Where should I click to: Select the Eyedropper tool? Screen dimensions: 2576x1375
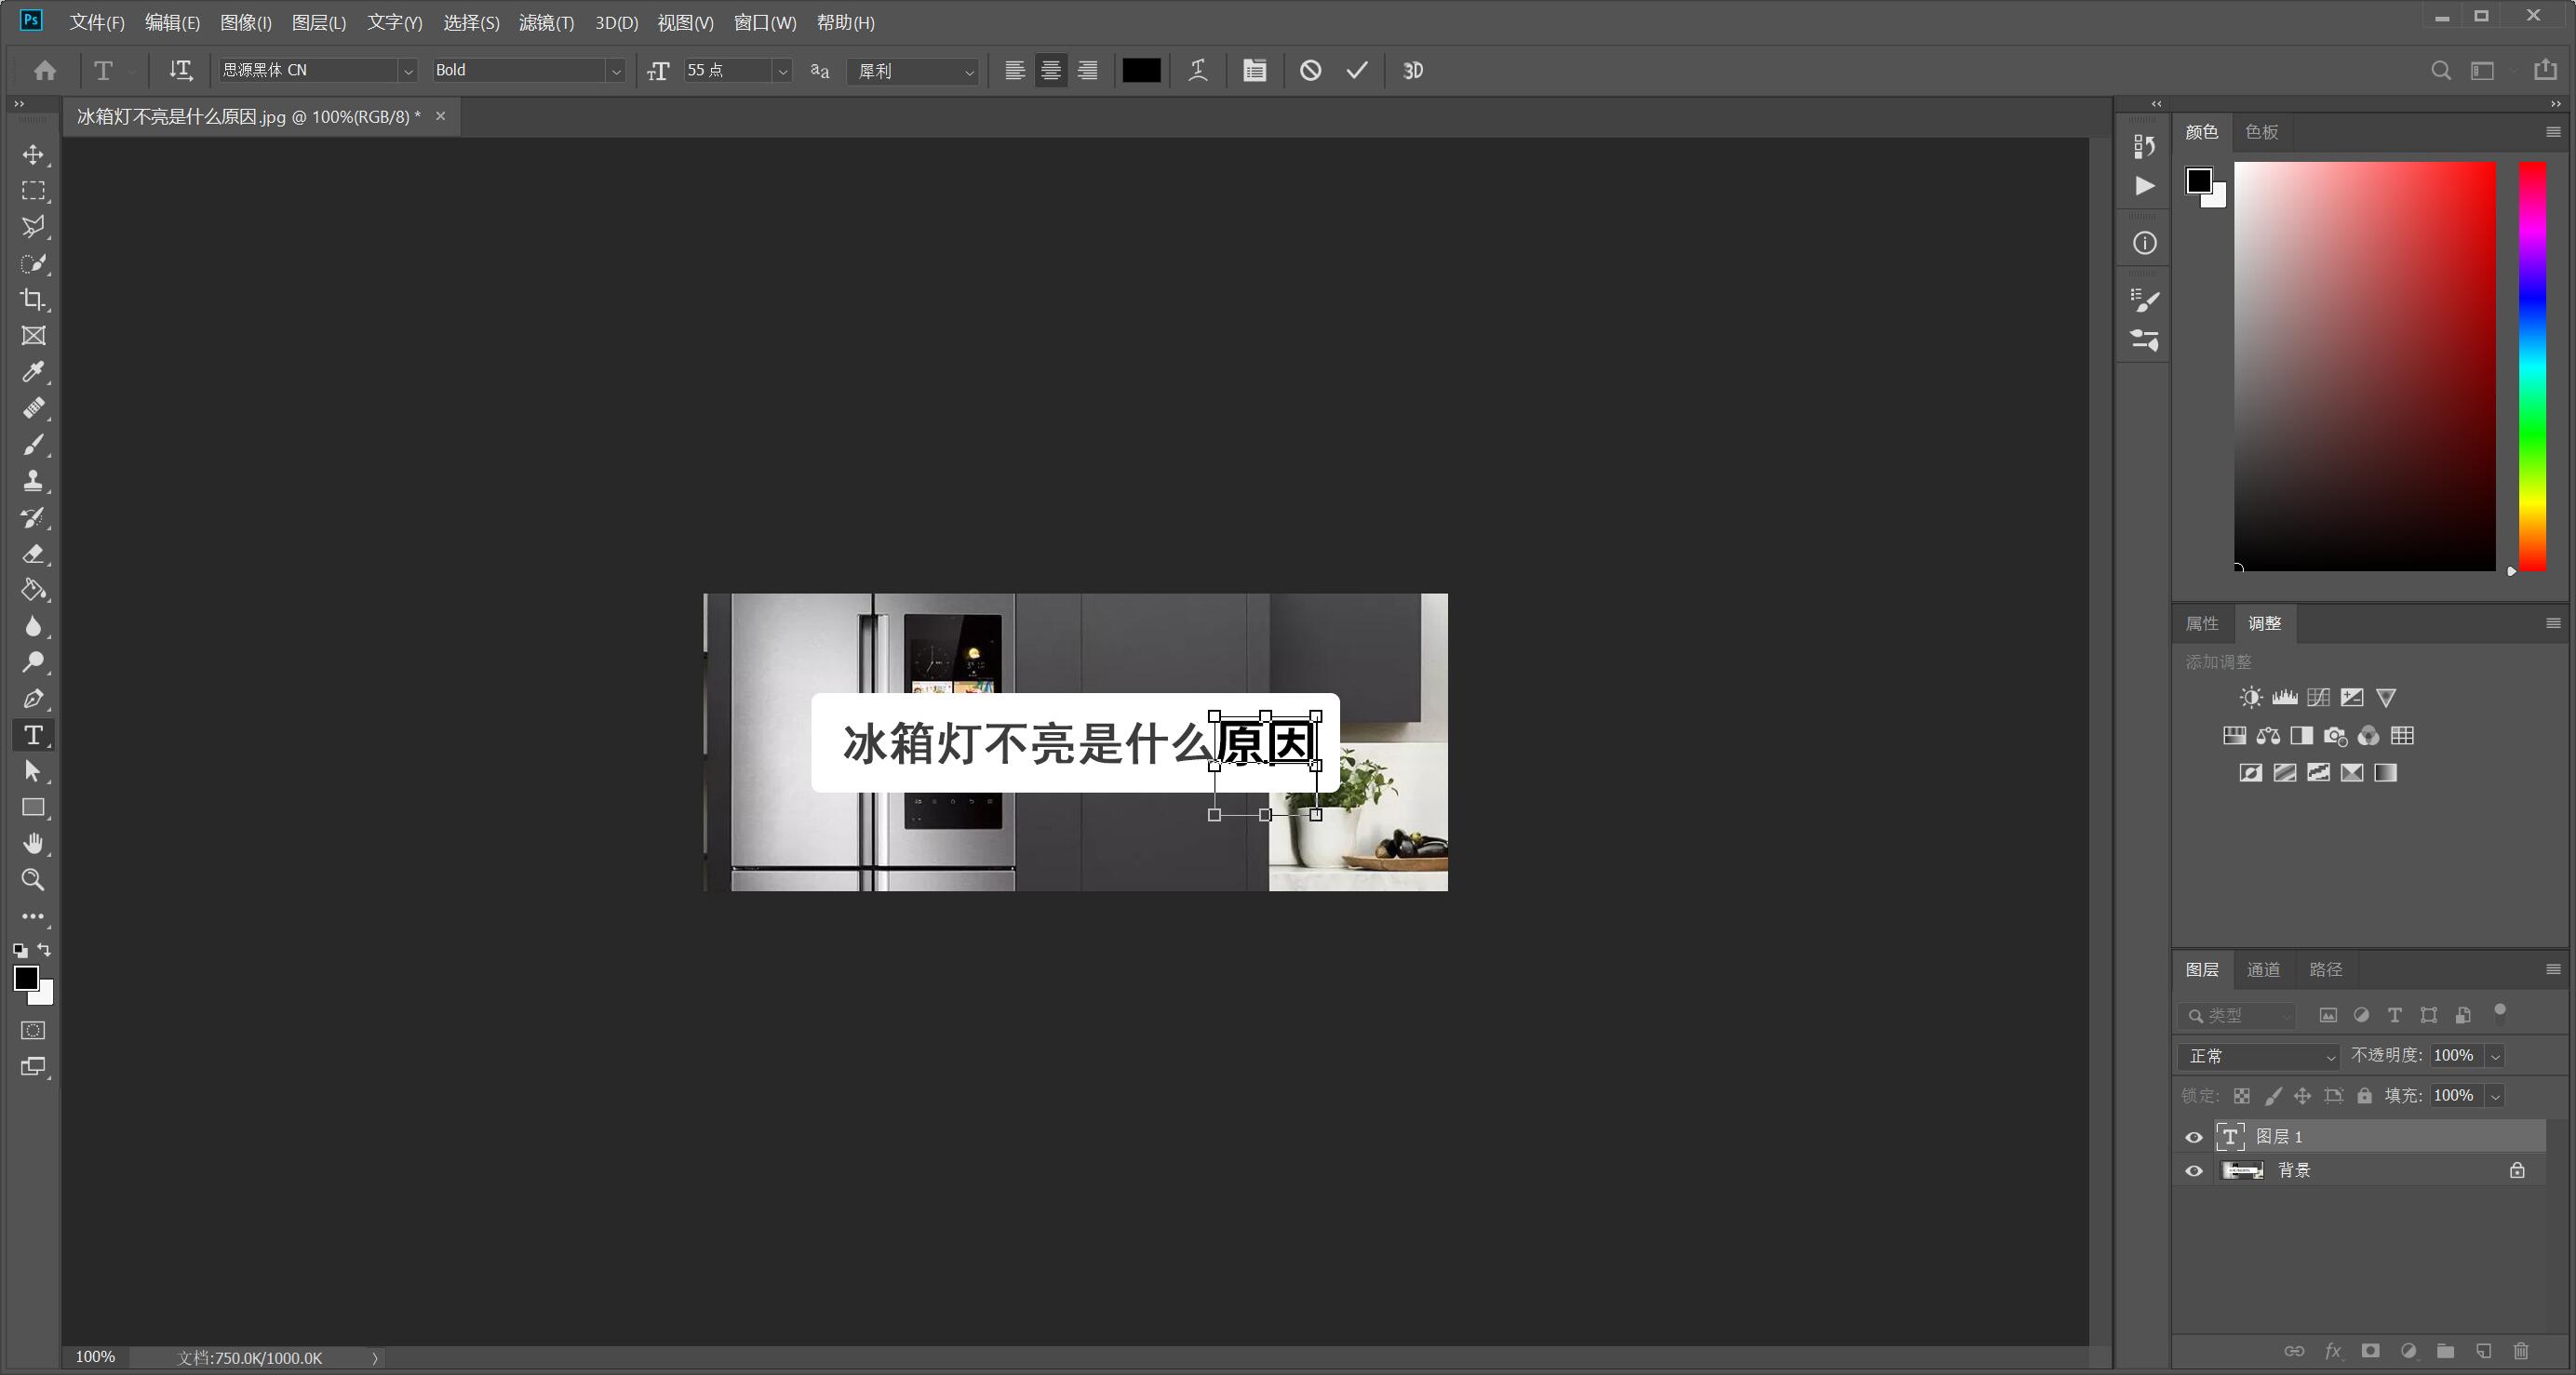click(33, 371)
